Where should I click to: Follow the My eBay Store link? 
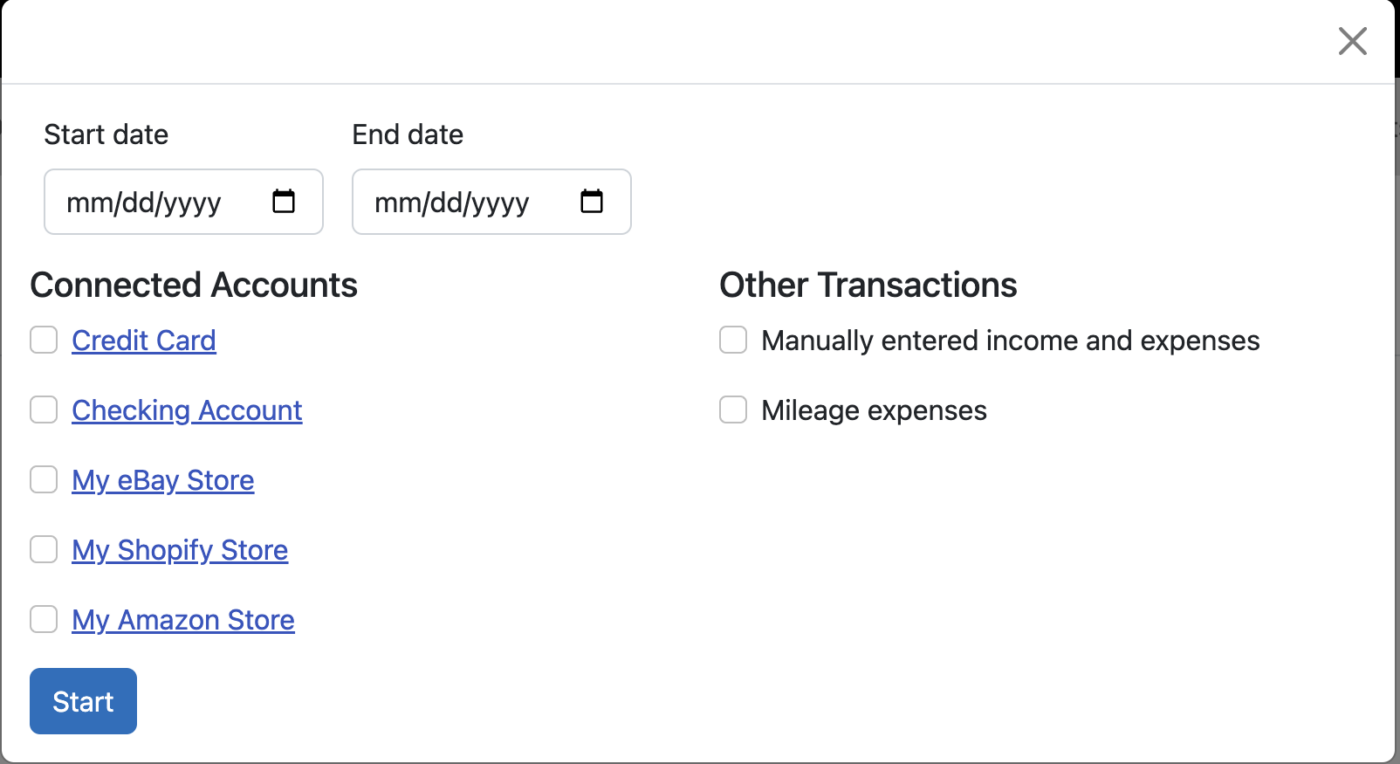coord(163,480)
